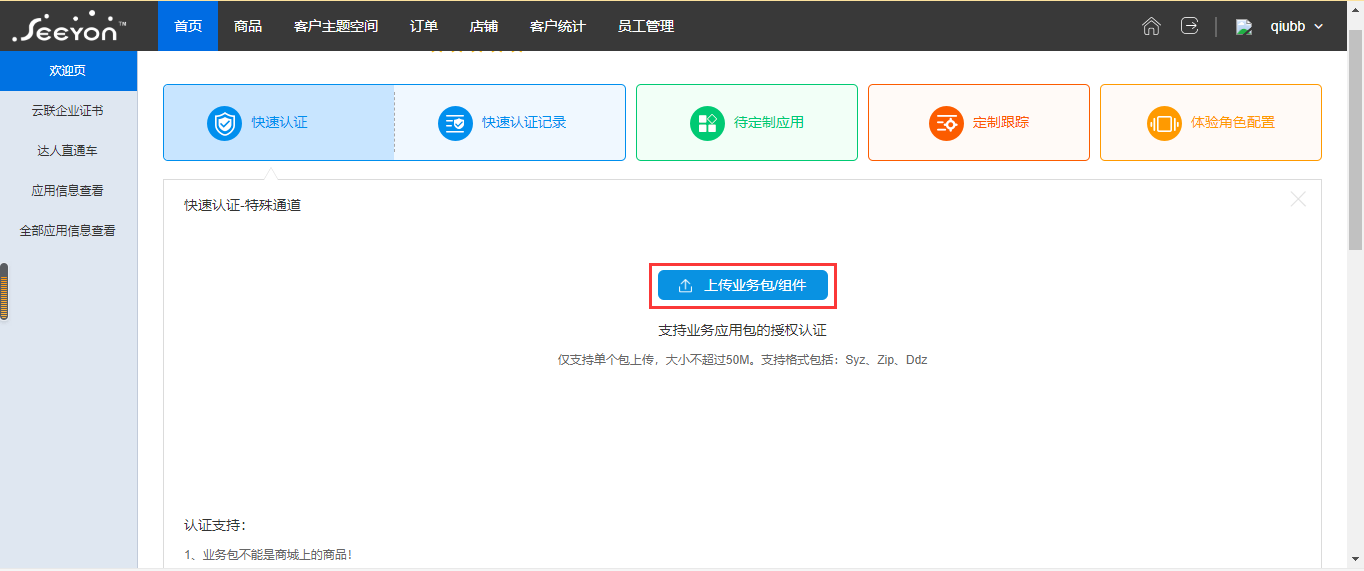1364x571 pixels.
Task: Select 欢迎页 in the sidebar
Action: (x=68, y=71)
